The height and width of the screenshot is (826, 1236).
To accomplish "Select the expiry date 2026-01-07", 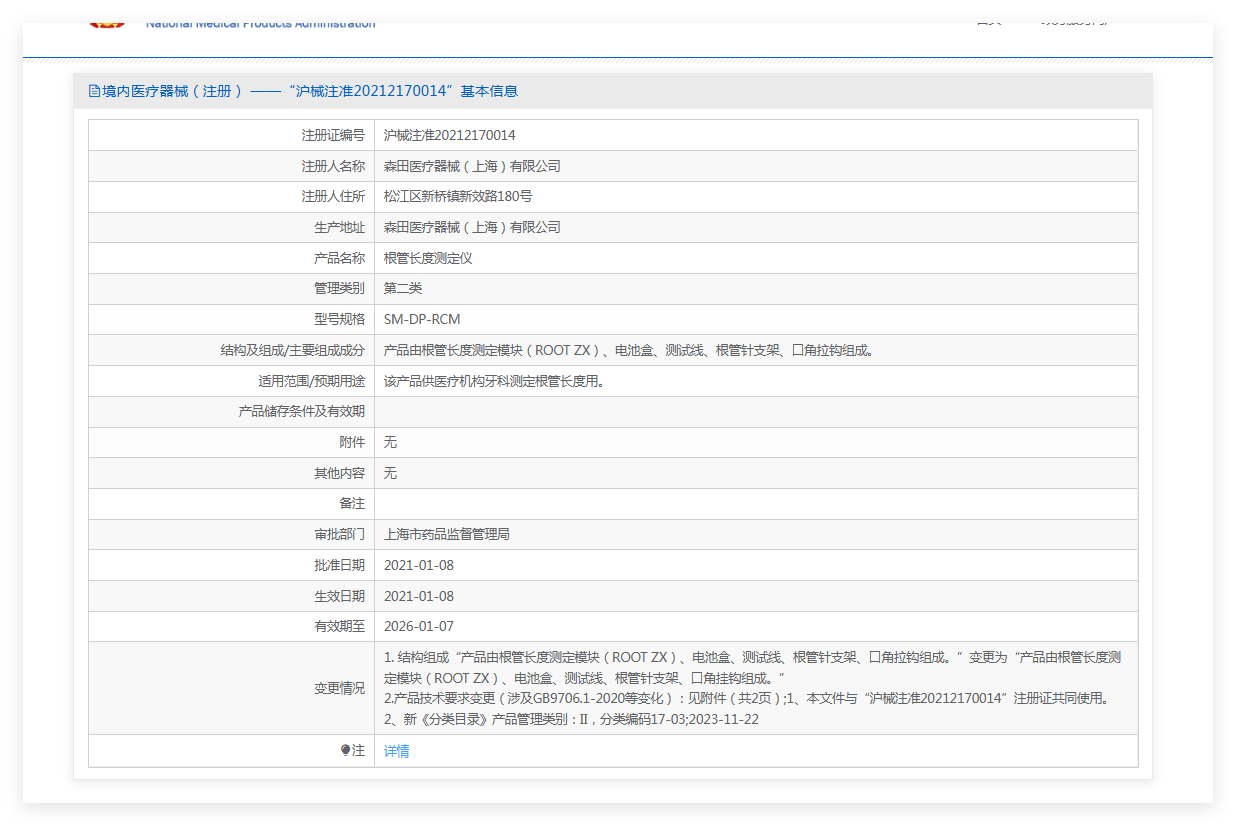I will [x=419, y=626].
